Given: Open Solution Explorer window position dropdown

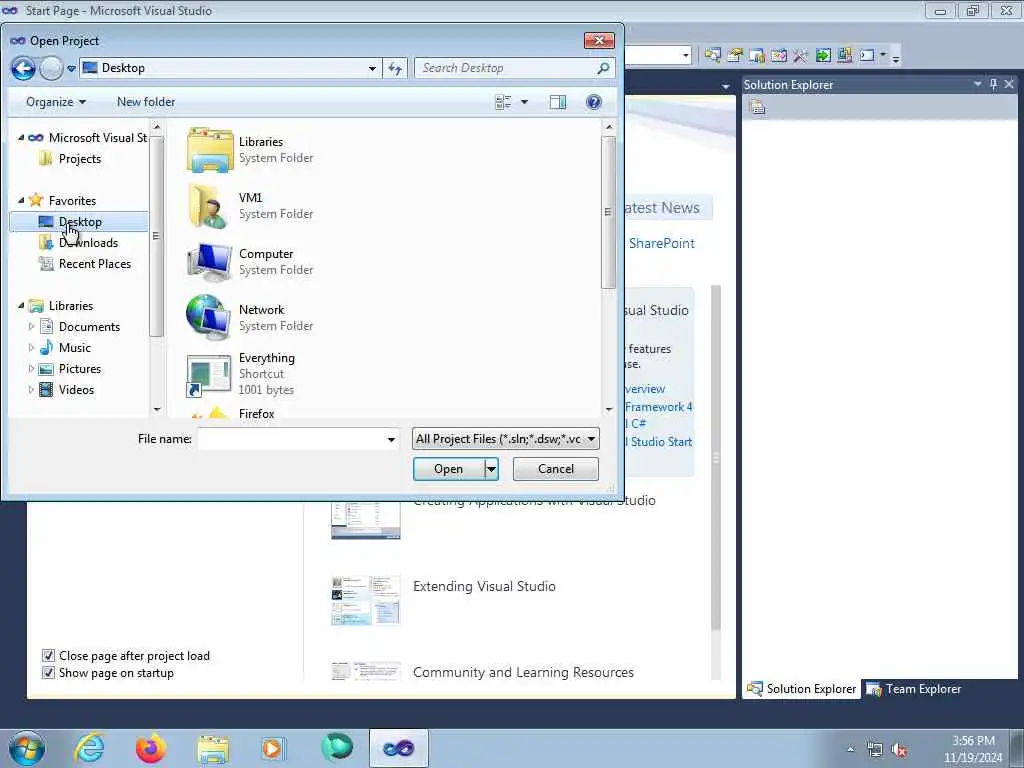Looking at the screenshot, I should [x=978, y=84].
